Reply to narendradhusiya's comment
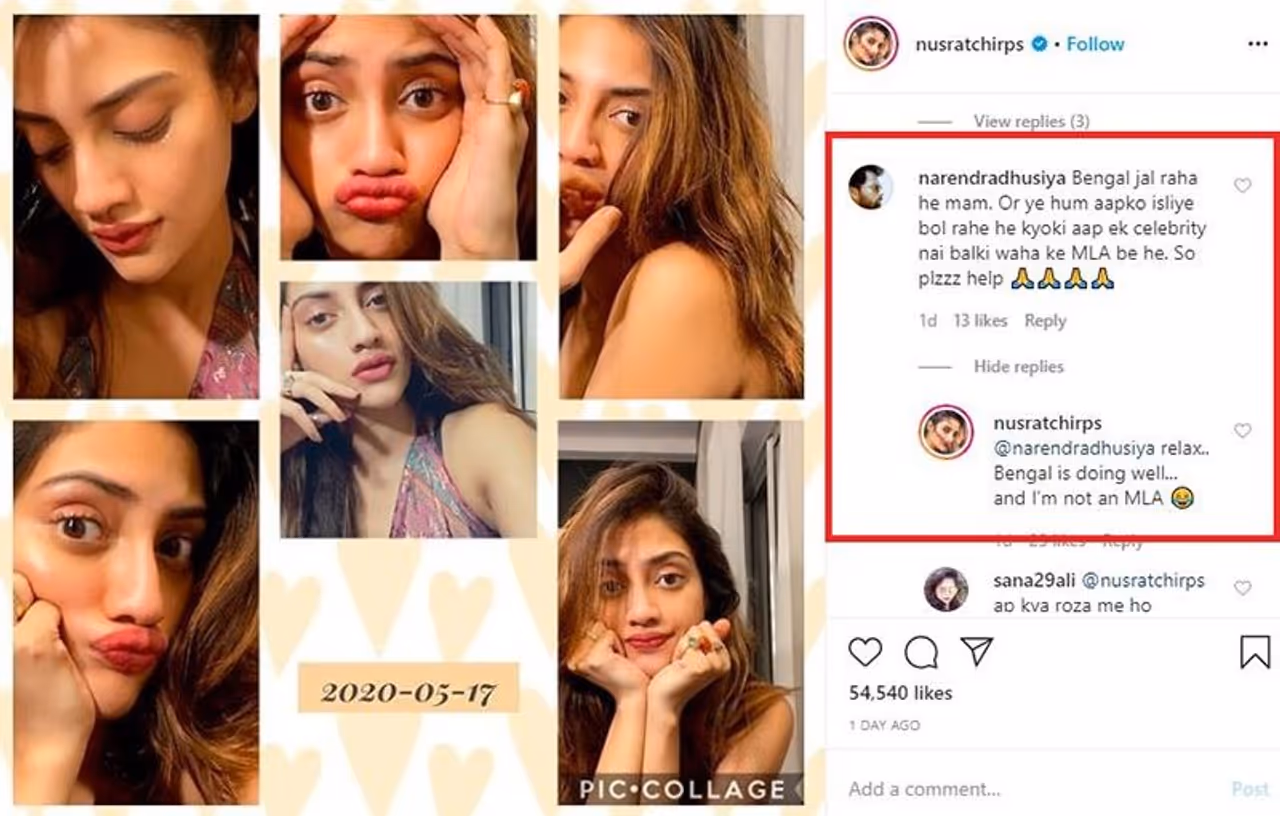The image size is (1280, 816). (x=1045, y=321)
